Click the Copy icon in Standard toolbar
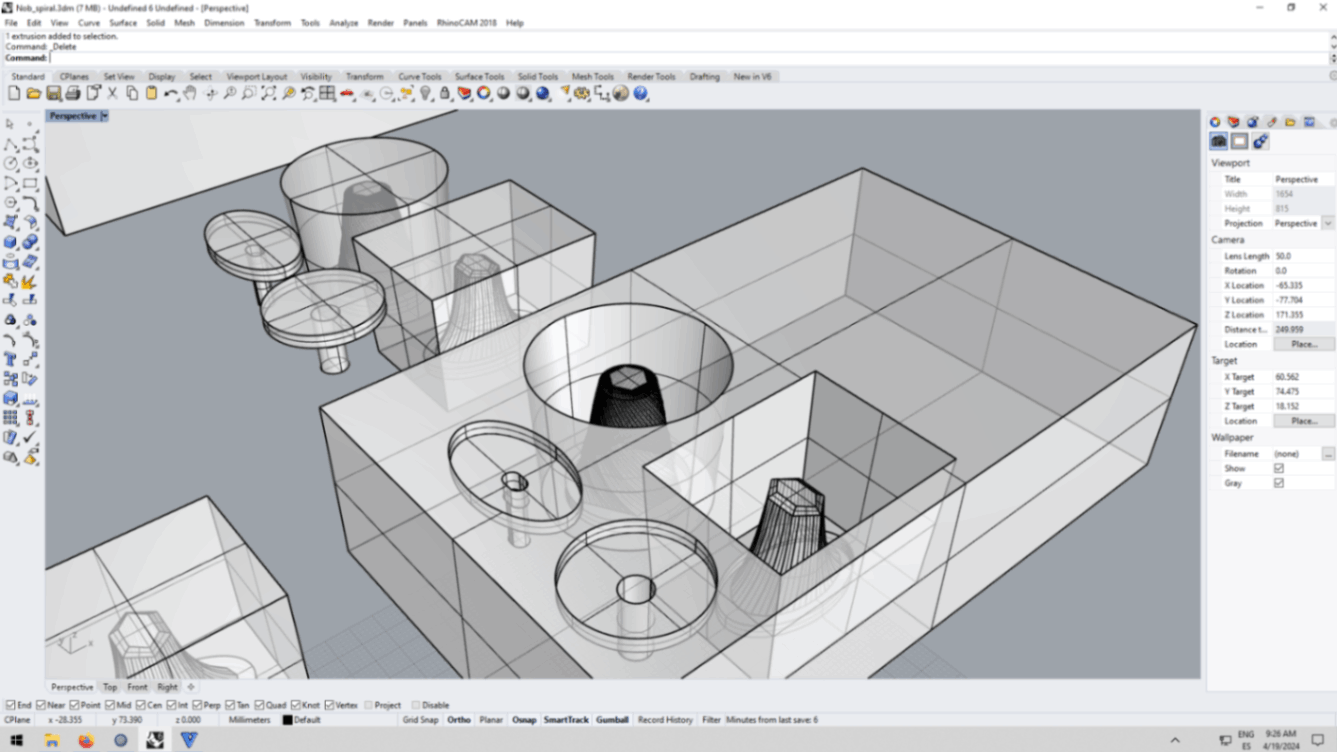Screen dimensions: 1337x752 132,93
